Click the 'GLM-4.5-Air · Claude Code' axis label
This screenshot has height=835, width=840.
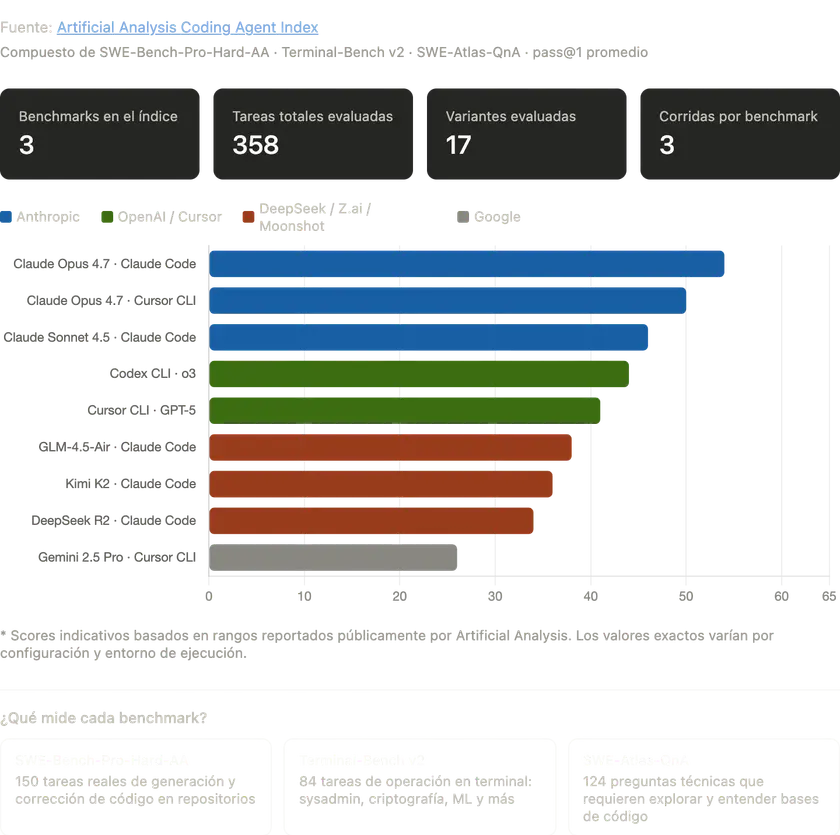point(117,447)
